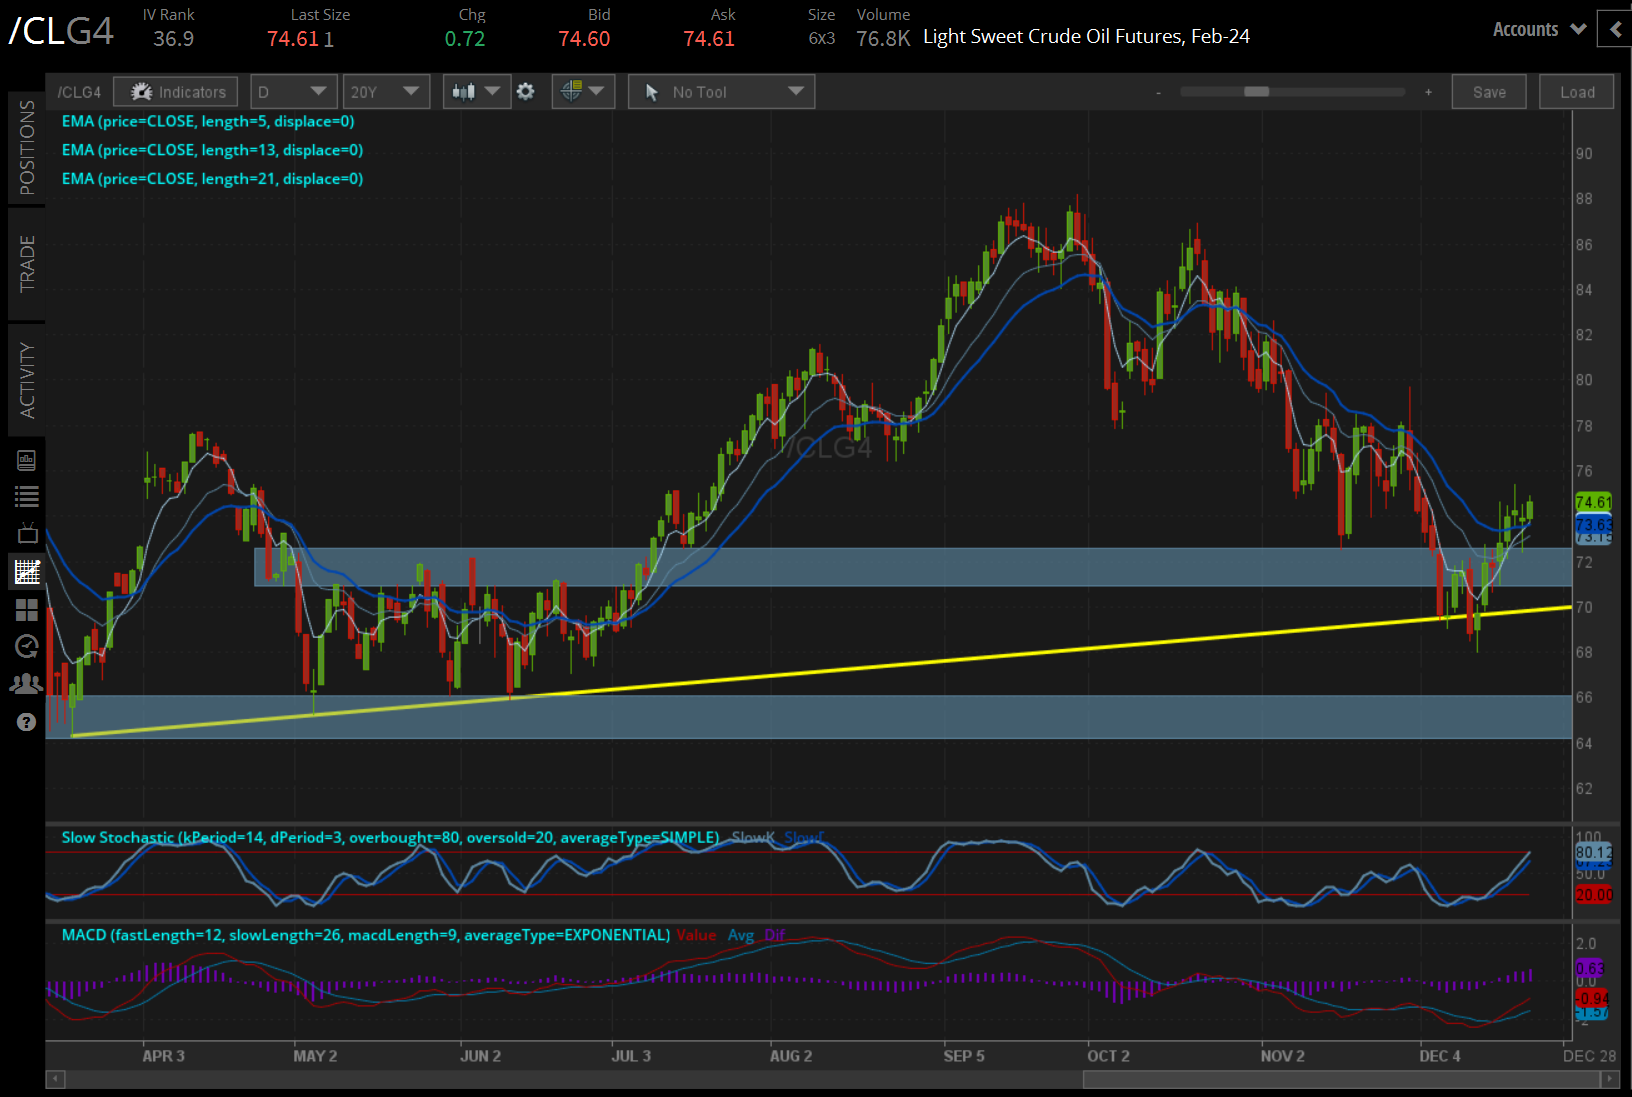Image resolution: width=1632 pixels, height=1097 pixels.
Task: Open the four-square grid layout icon
Action: click(27, 609)
